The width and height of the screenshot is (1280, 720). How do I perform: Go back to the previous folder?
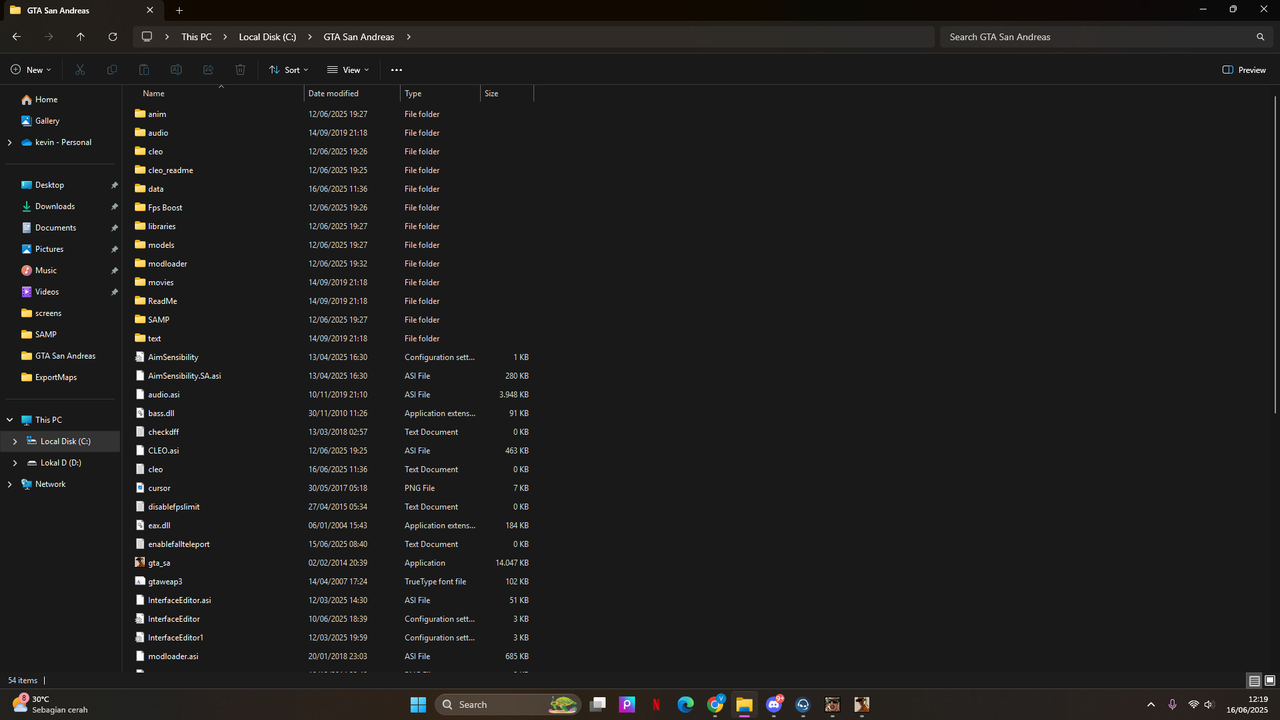16,37
